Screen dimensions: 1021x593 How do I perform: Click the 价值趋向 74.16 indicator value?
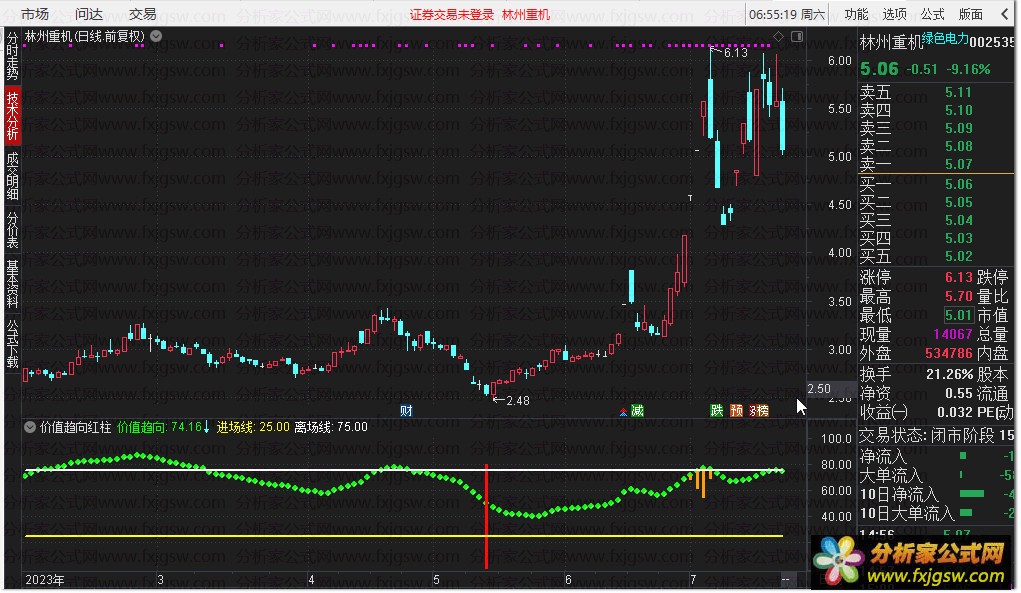click(163, 427)
